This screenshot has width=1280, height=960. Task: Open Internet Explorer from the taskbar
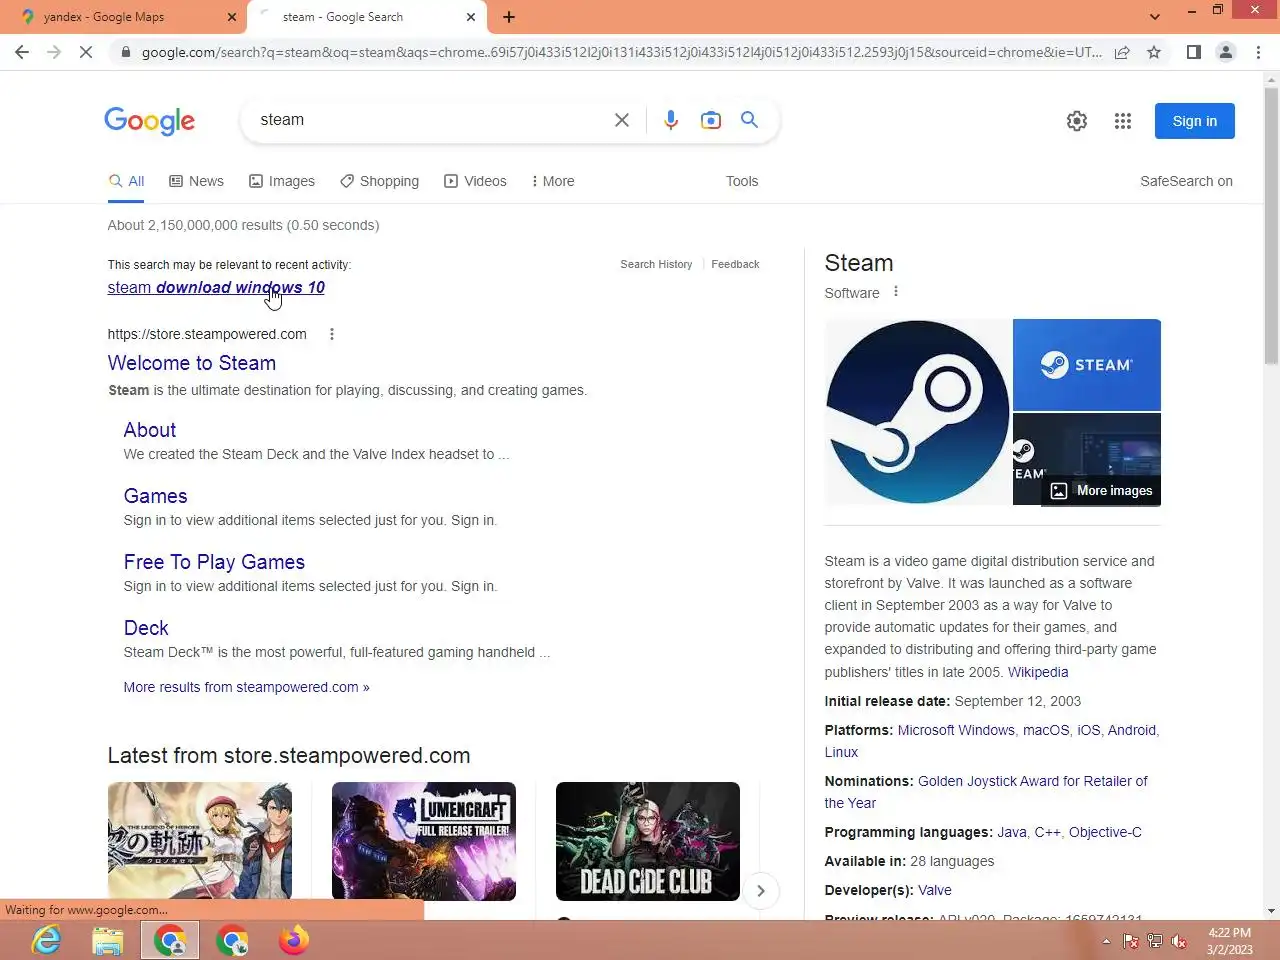pyautogui.click(x=46, y=941)
